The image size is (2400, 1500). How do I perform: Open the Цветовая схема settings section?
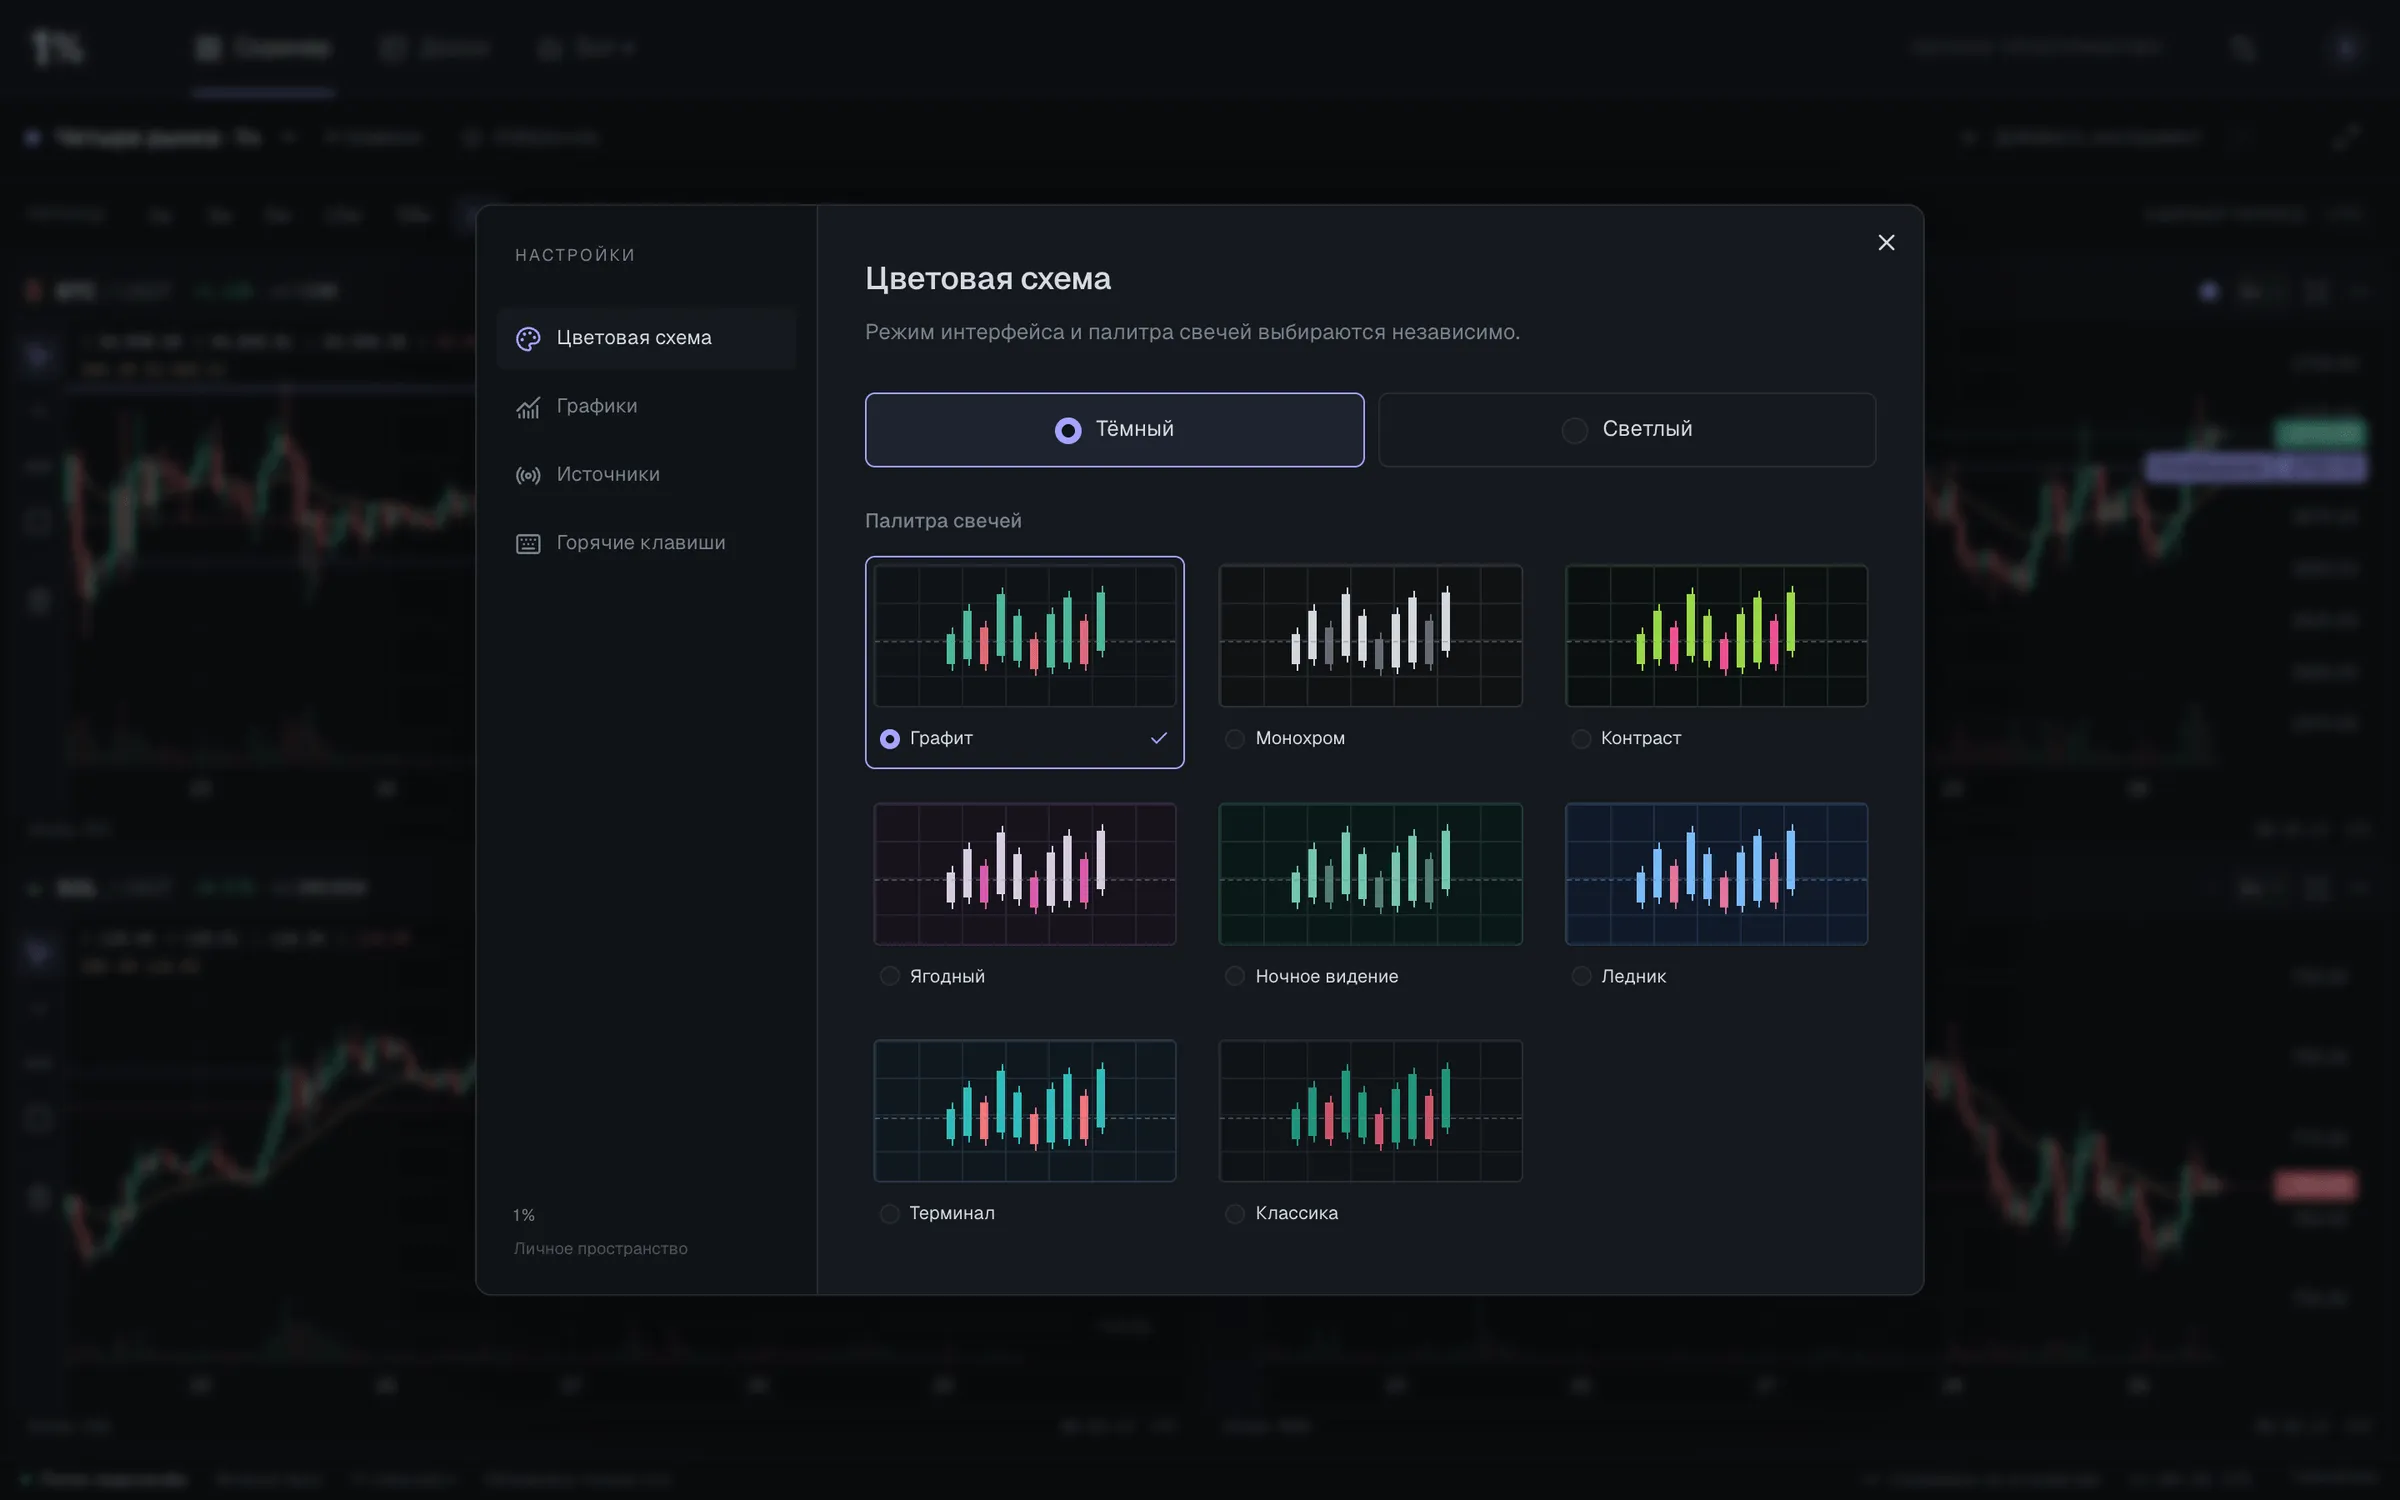647,338
